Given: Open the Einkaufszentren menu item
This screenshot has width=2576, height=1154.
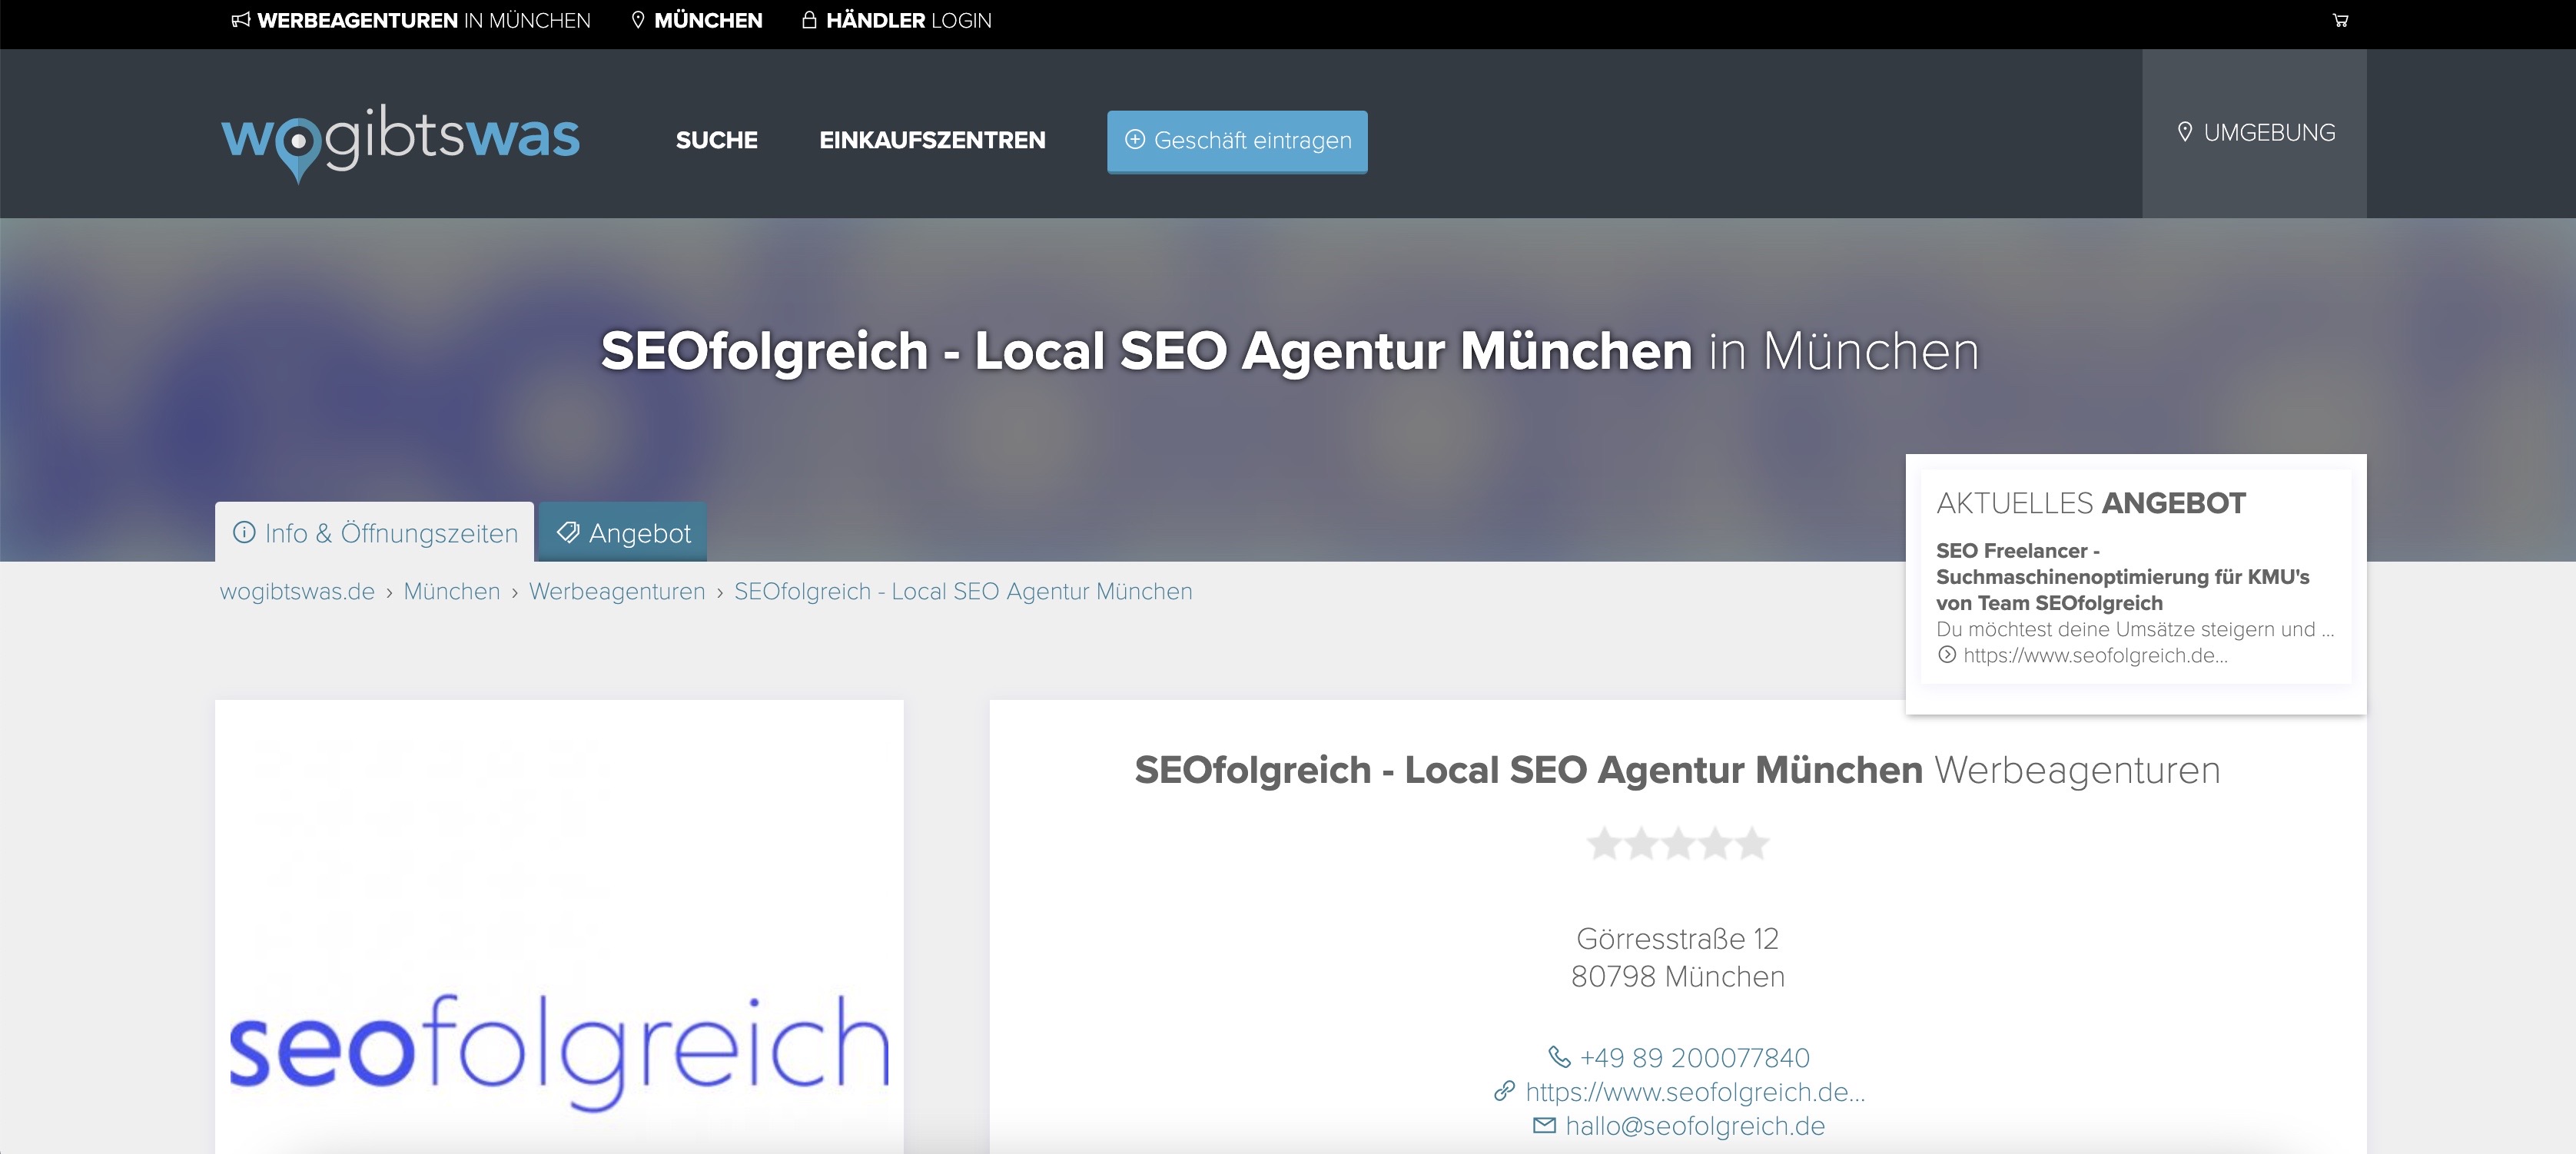Looking at the screenshot, I should [x=932, y=140].
